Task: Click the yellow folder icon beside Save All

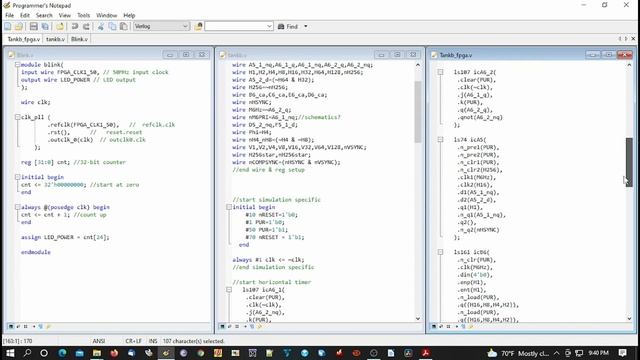Action: (x=60, y=27)
